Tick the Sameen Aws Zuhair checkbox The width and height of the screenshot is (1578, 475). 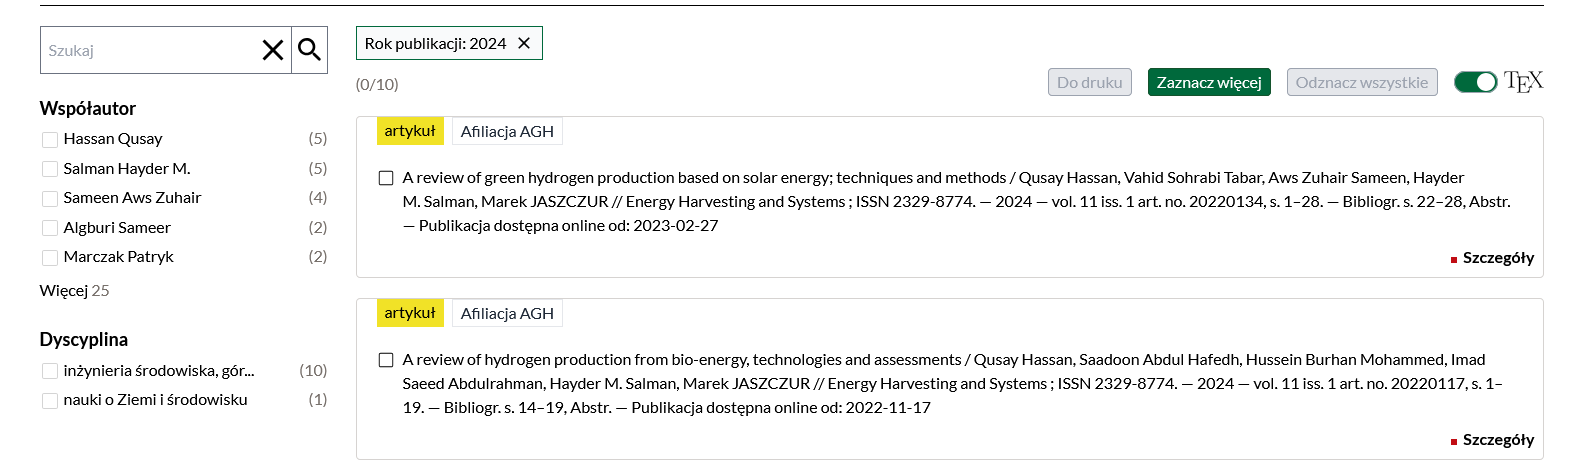point(50,198)
